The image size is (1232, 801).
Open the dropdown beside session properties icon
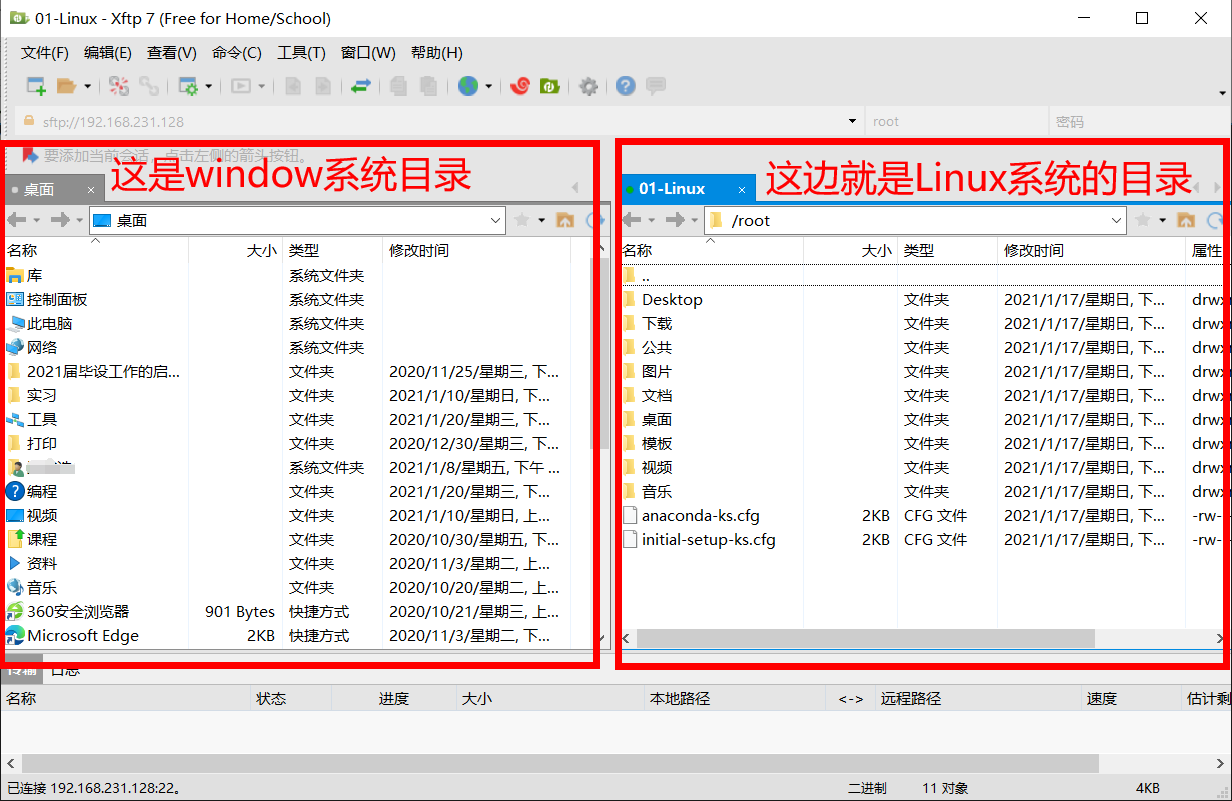[209, 86]
